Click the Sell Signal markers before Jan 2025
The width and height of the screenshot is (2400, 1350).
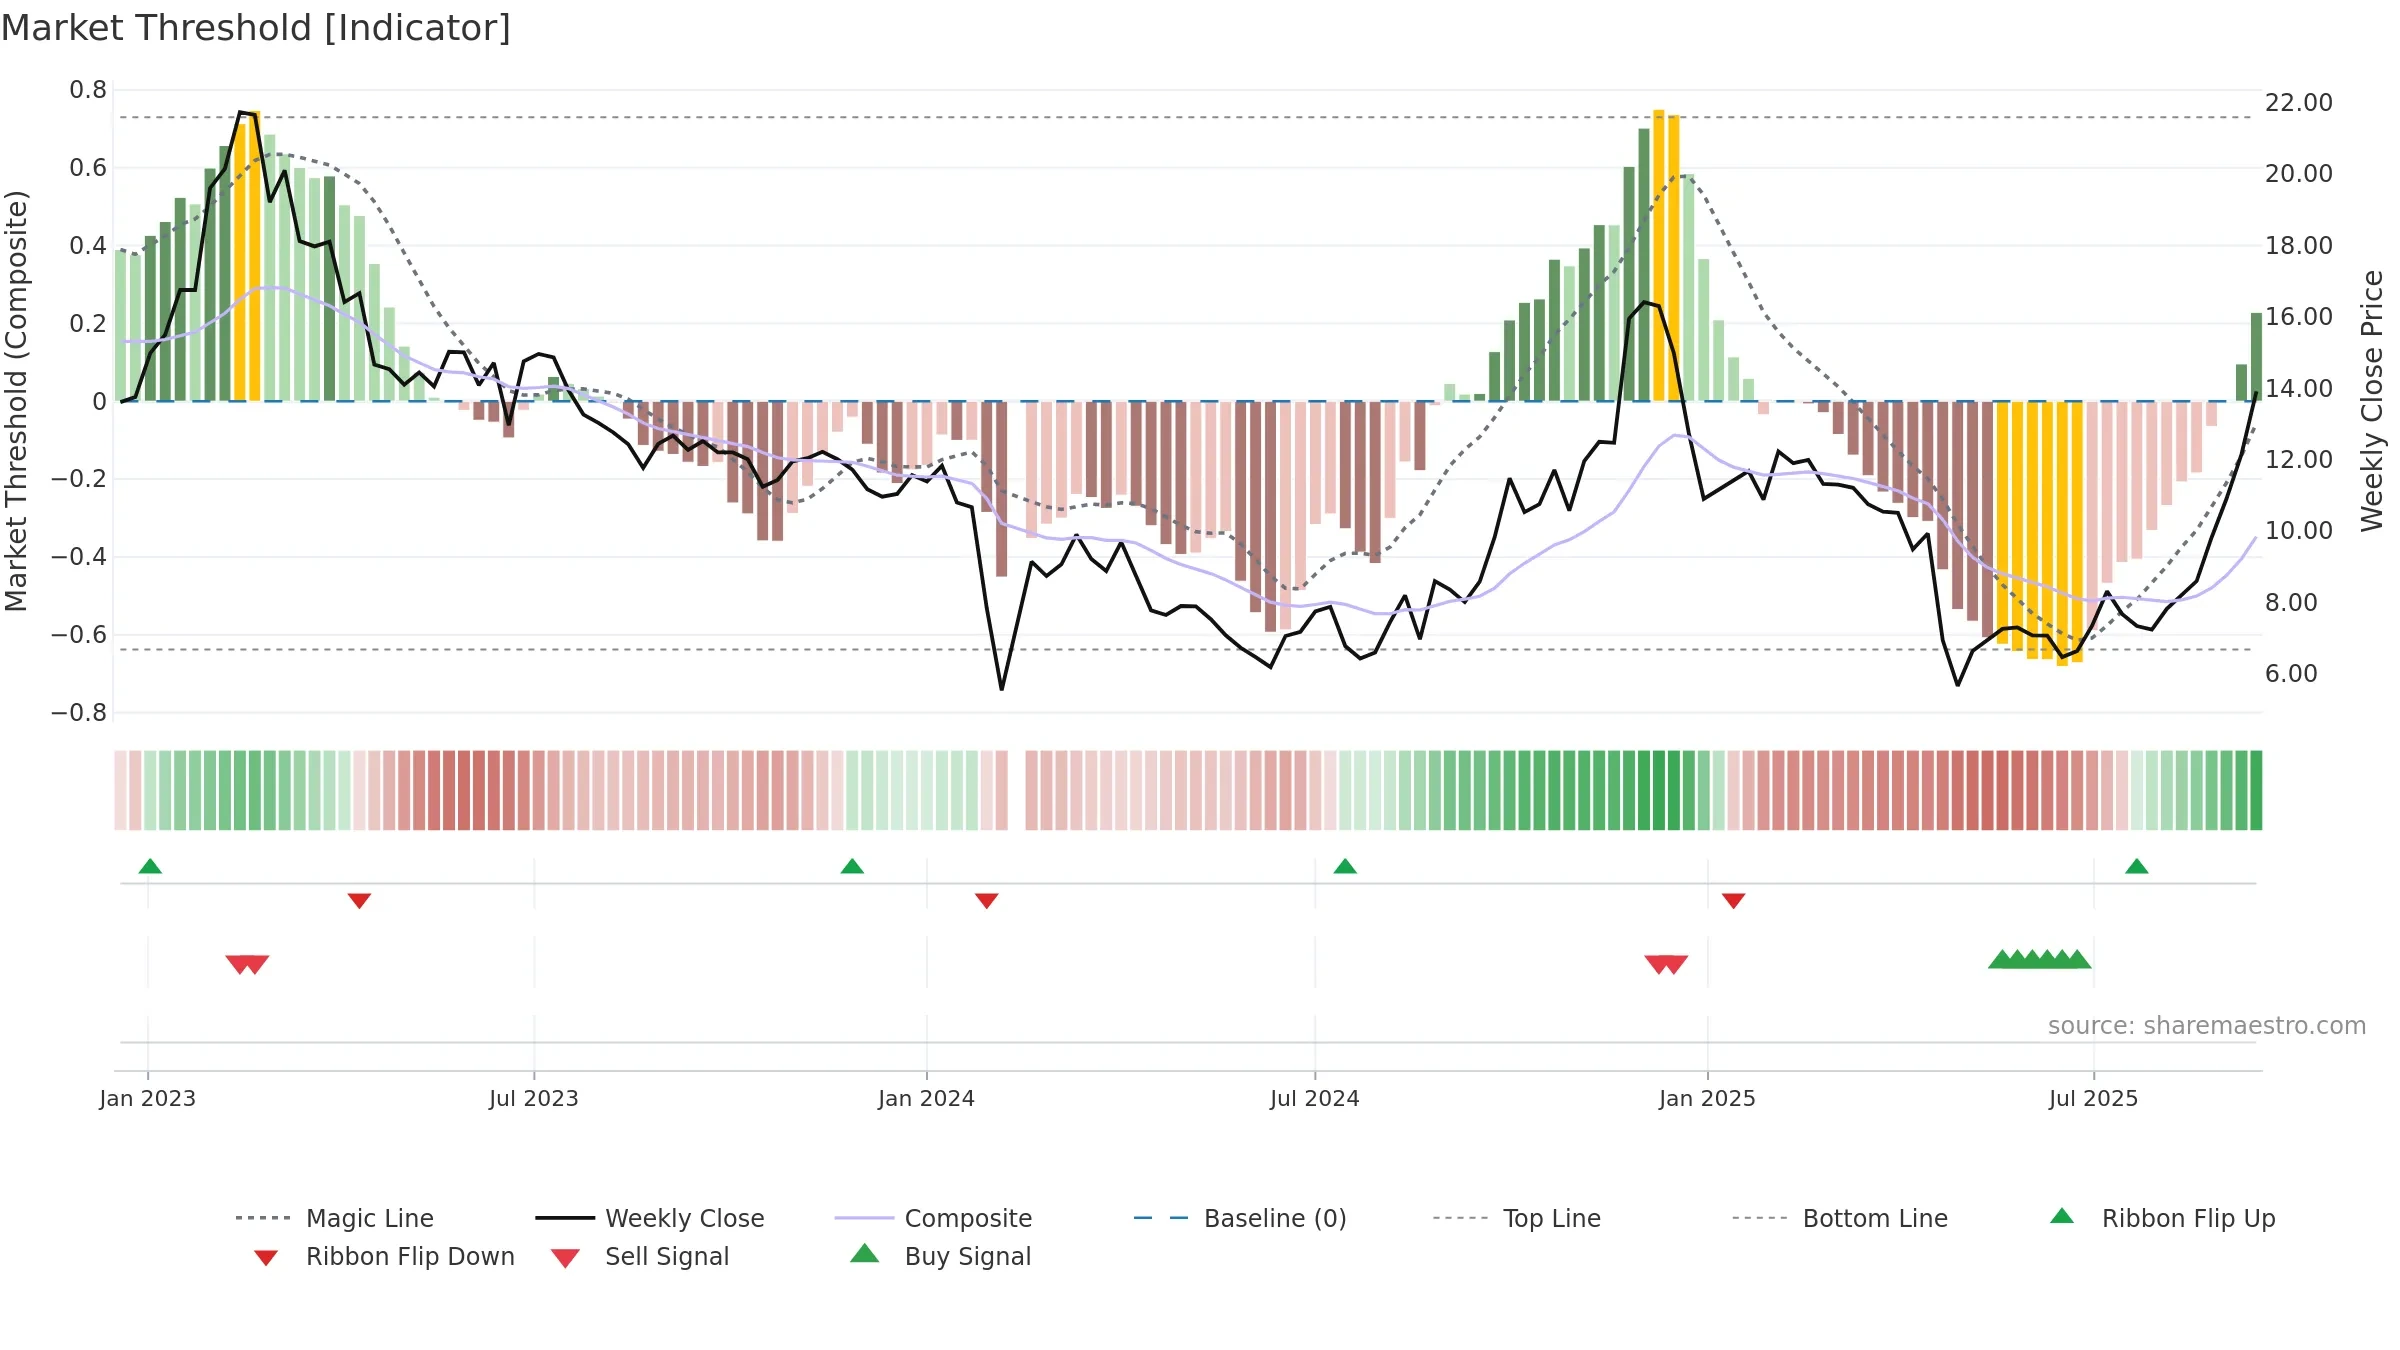(1666, 964)
